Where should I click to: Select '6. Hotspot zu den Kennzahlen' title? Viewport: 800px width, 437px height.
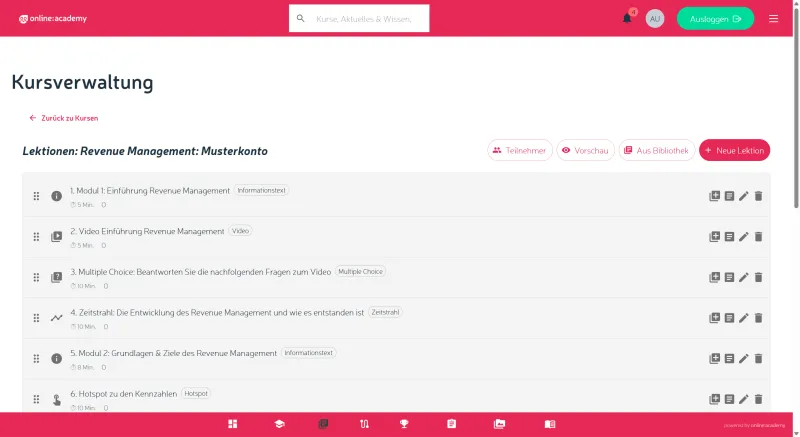pos(123,394)
